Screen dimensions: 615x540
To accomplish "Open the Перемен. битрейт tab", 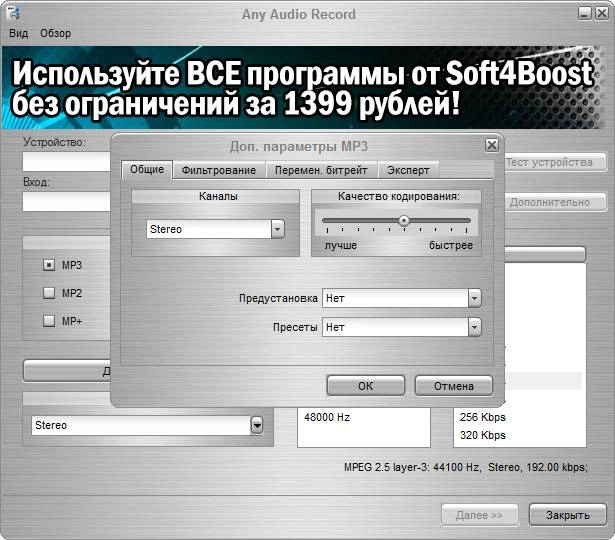I will pyautogui.click(x=321, y=170).
